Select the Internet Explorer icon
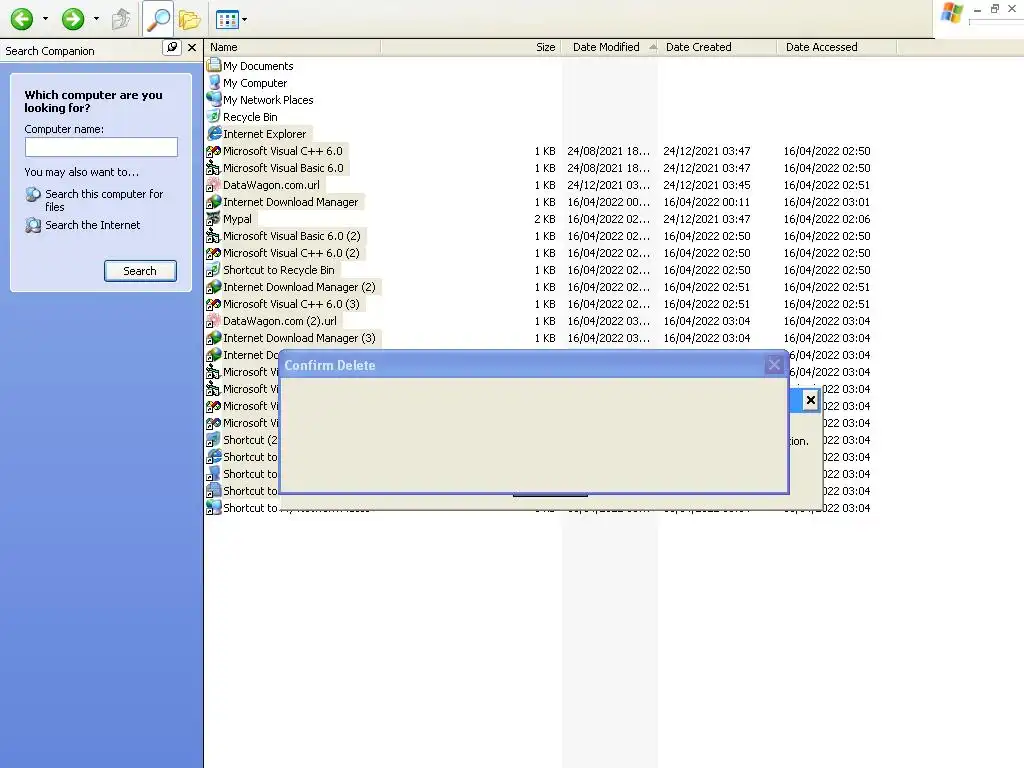This screenshot has width=1024, height=768. point(214,133)
